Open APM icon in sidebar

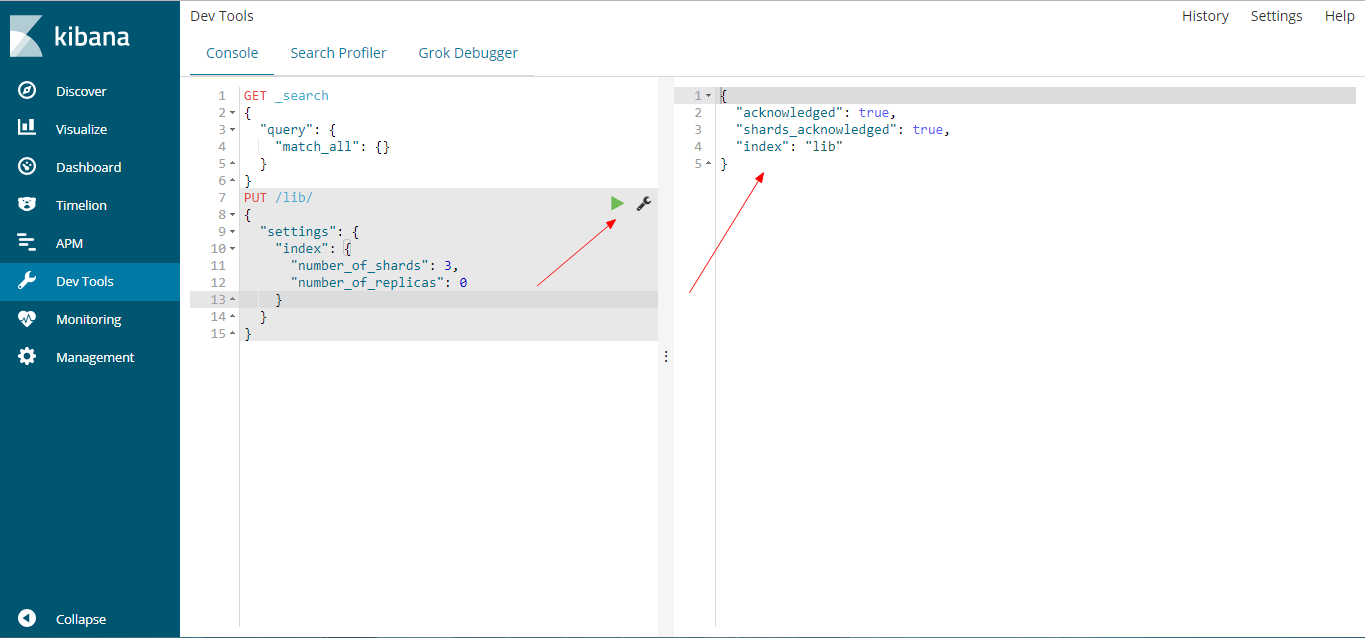(27, 243)
